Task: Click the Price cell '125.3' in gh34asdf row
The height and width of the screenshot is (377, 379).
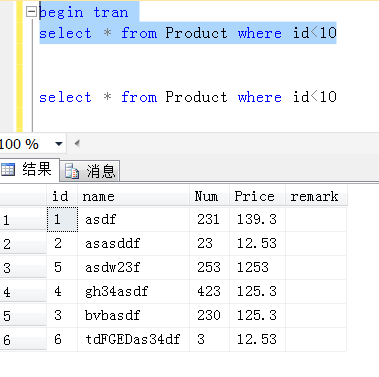Action: (257, 291)
